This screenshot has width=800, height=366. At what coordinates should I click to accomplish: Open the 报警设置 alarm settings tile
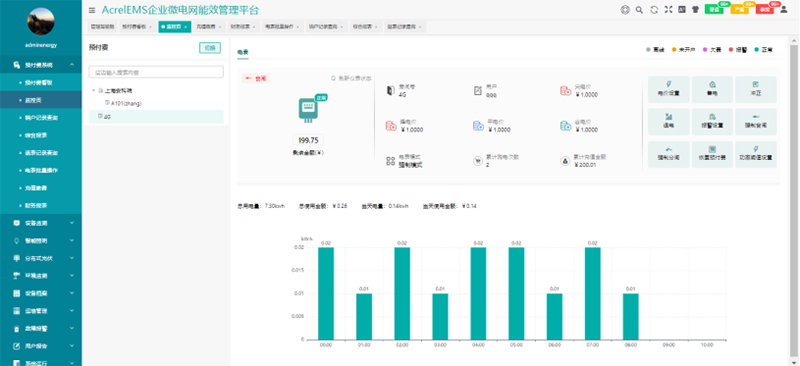[712, 121]
